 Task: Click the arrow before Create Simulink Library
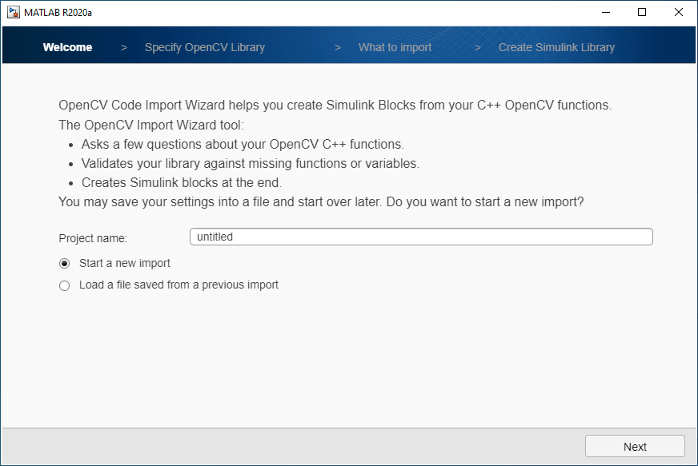click(478, 47)
